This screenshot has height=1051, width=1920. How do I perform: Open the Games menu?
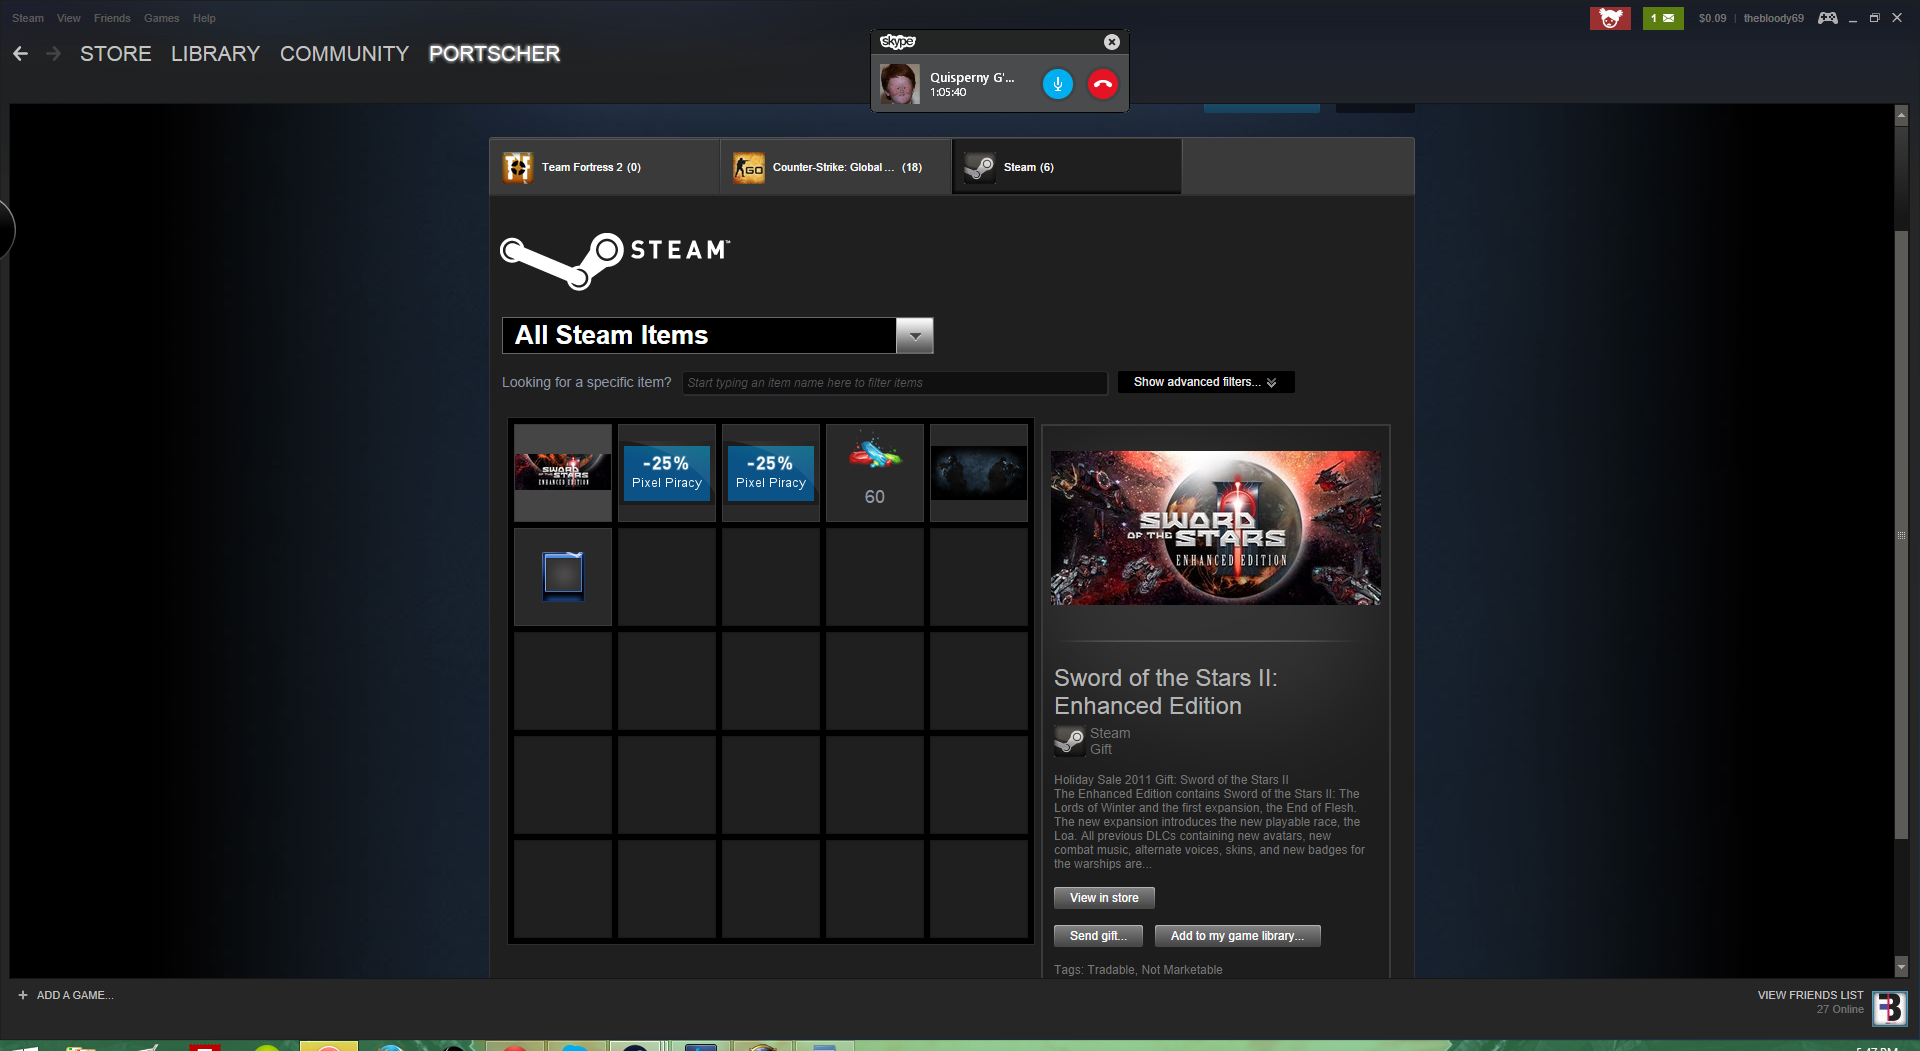coord(162,18)
